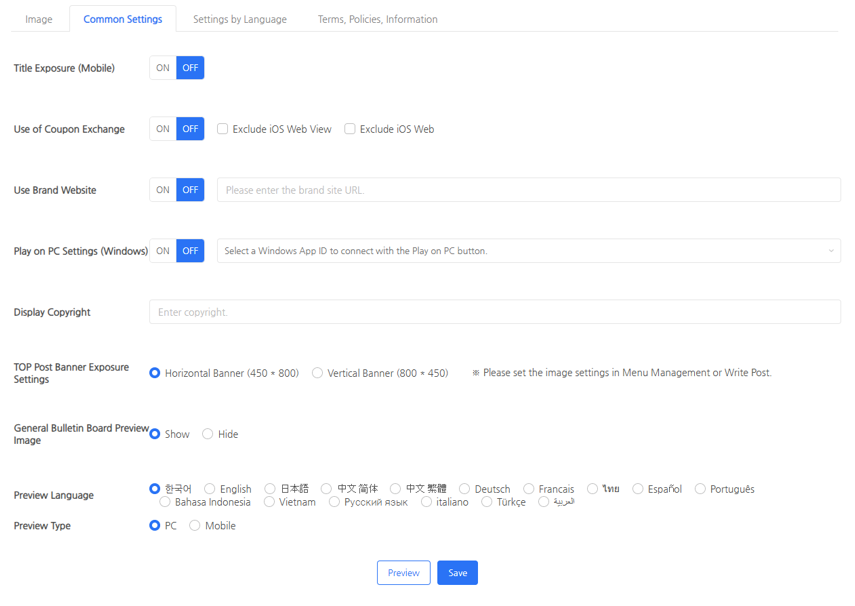Check the Exclude iOS Web View box
The height and width of the screenshot is (606, 855).
[x=223, y=129]
